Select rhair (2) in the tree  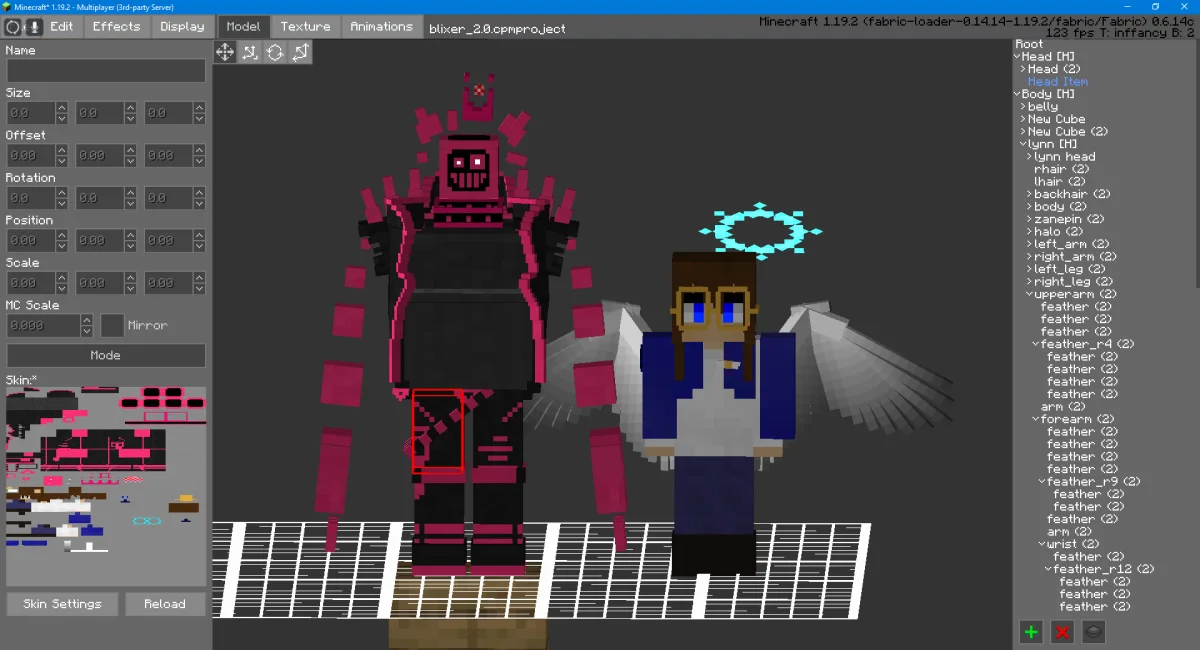coord(1061,169)
